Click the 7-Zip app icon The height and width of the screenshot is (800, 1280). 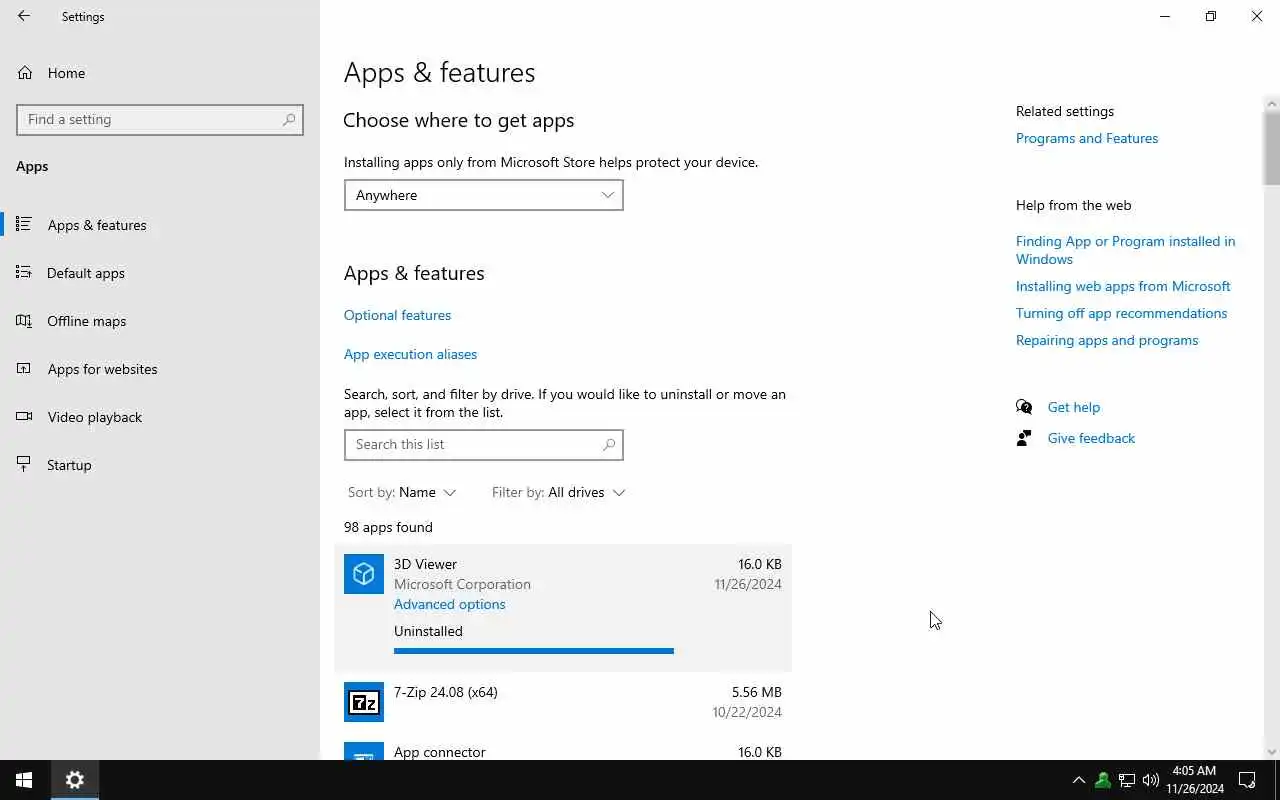(364, 702)
